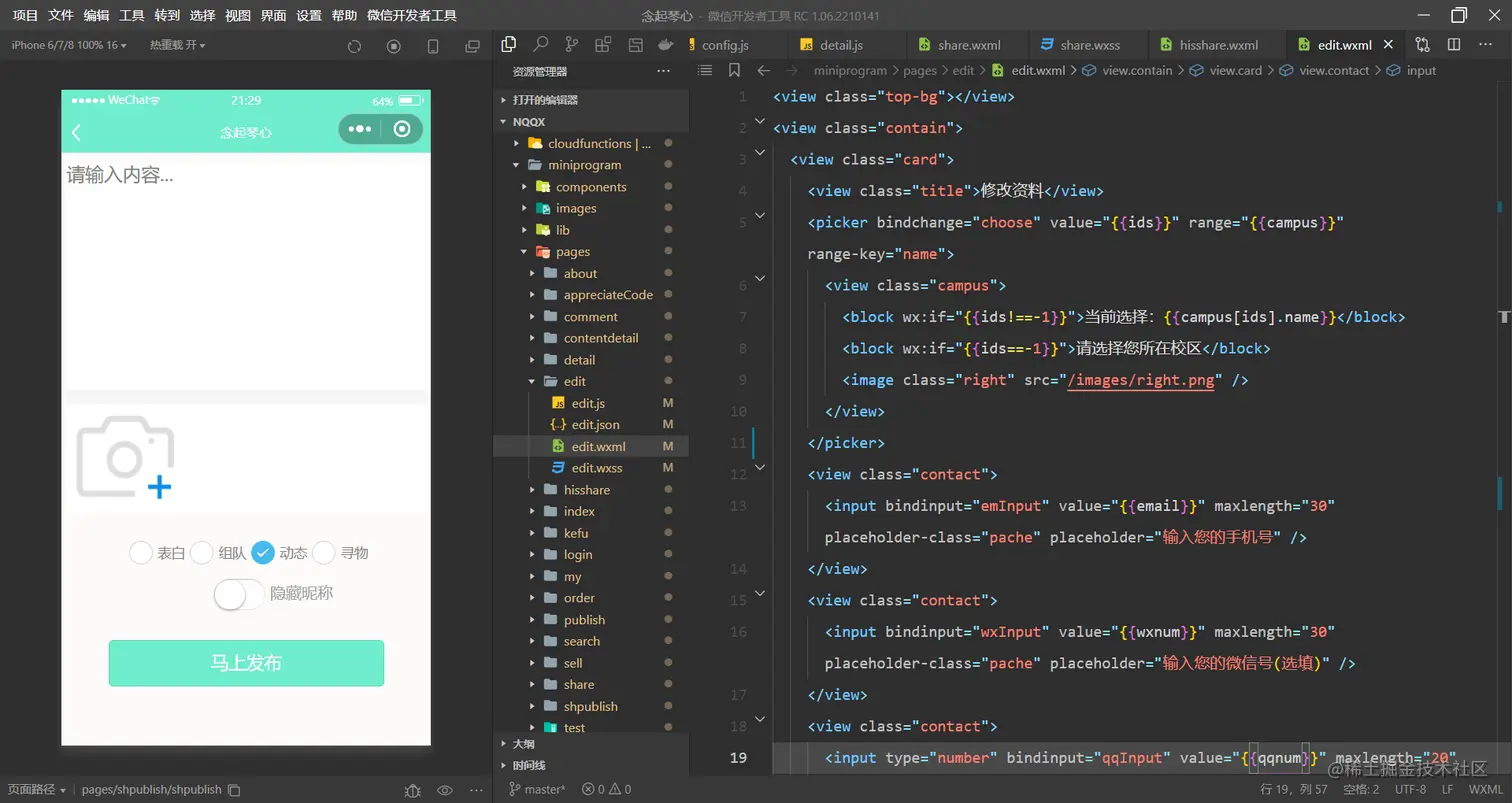Open the source control branch icon
This screenshot has width=1512, height=803.
pos(572,44)
